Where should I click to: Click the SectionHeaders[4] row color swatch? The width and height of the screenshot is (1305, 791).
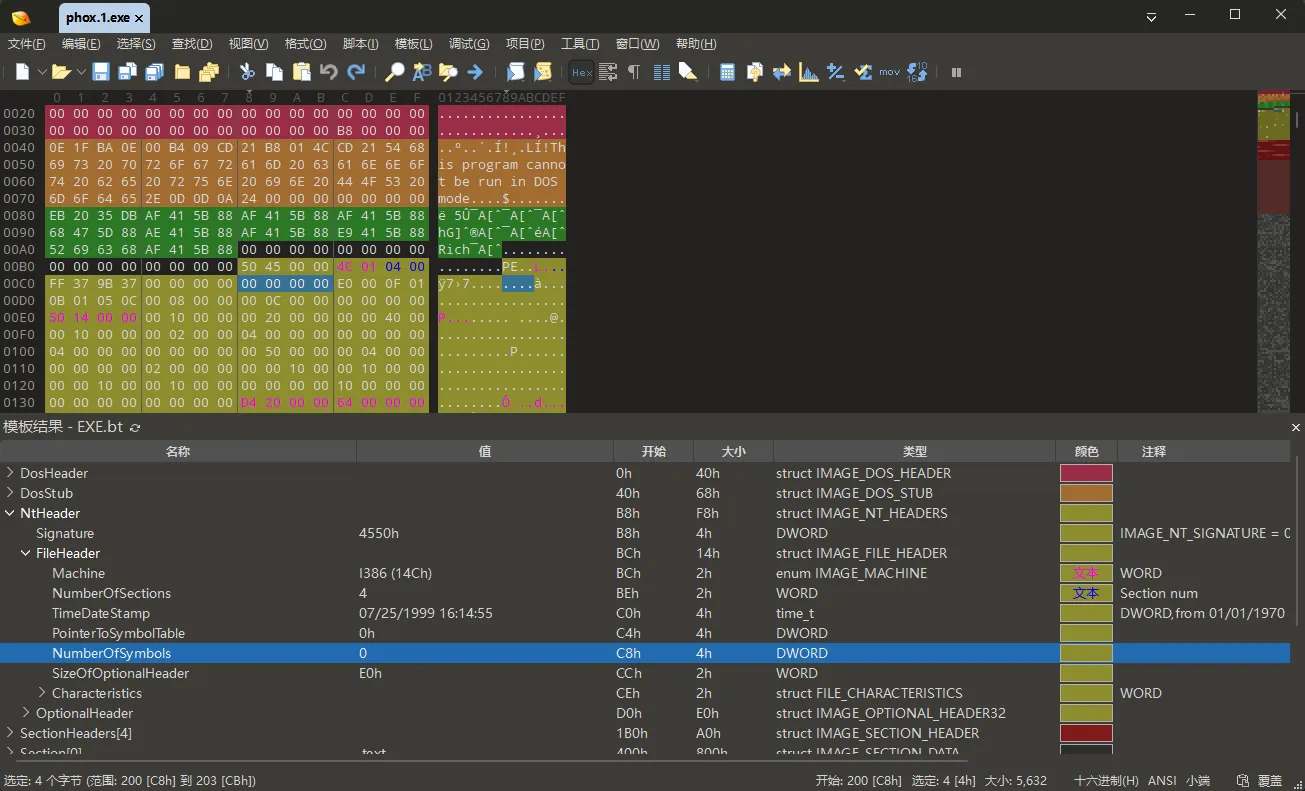(x=1086, y=733)
